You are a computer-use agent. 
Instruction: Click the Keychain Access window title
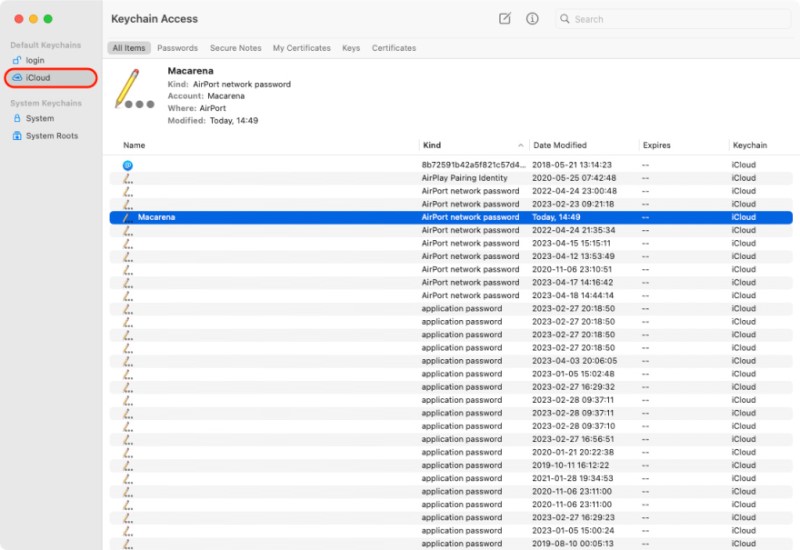154,19
